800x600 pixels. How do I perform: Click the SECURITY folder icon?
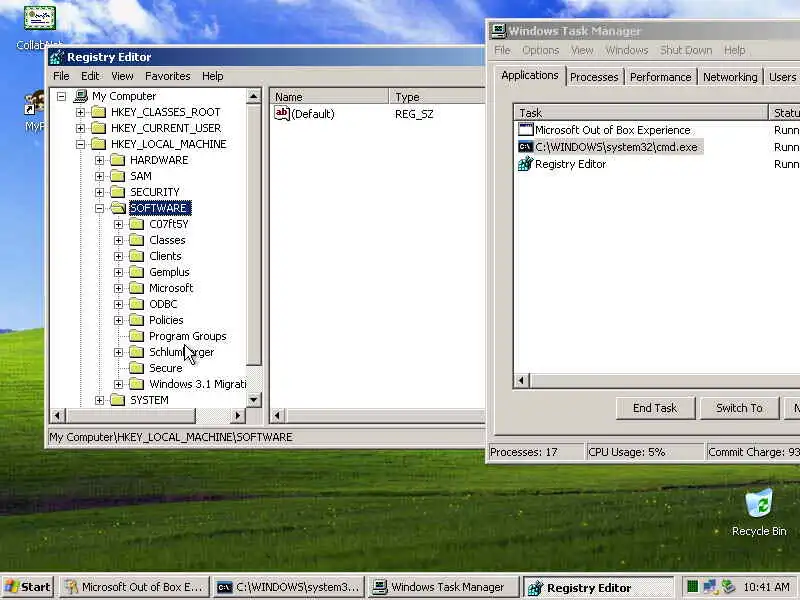(x=118, y=192)
